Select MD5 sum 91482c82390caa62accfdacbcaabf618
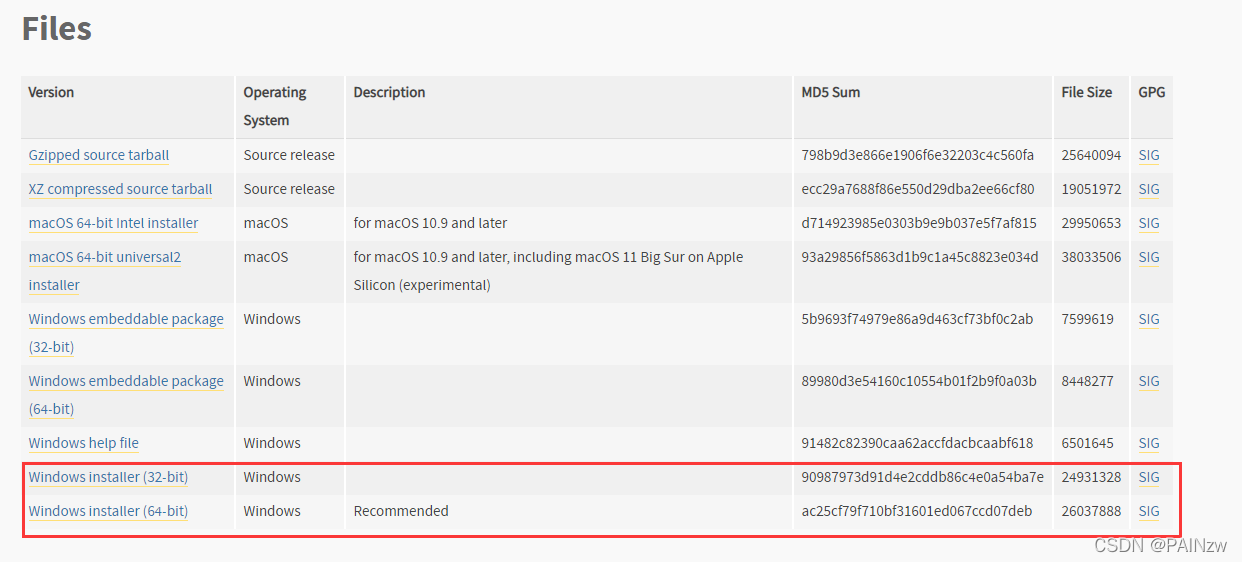1242x562 pixels. click(x=917, y=443)
